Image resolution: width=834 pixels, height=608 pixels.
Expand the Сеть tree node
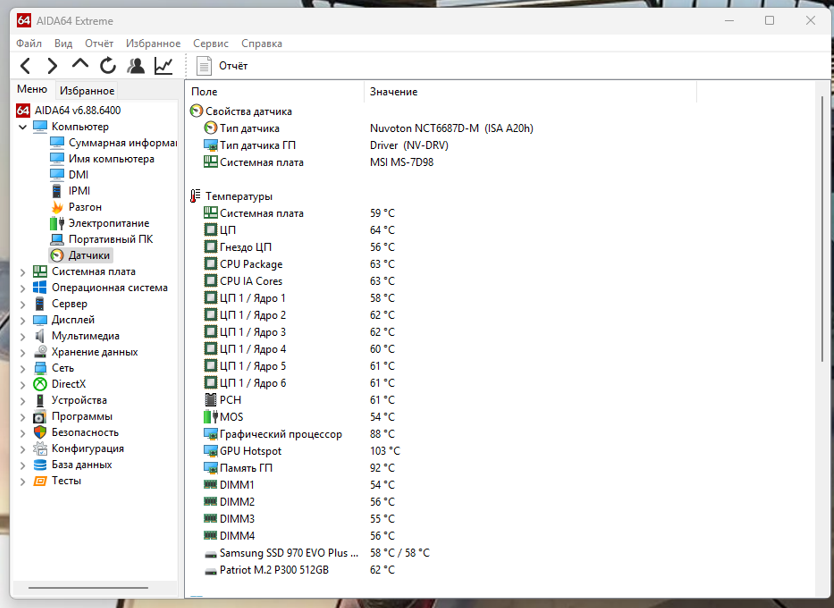point(22,369)
